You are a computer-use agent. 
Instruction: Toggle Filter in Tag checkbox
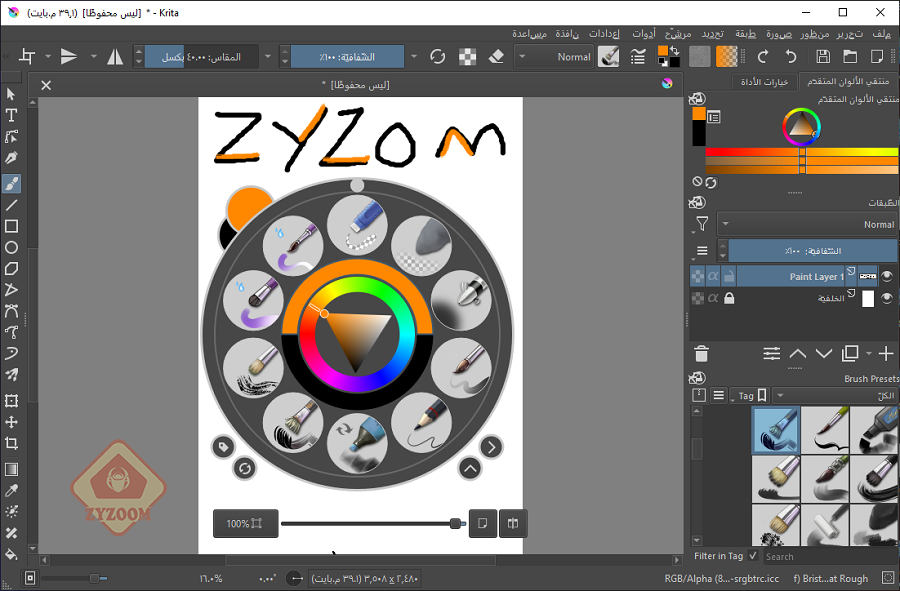(x=753, y=555)
